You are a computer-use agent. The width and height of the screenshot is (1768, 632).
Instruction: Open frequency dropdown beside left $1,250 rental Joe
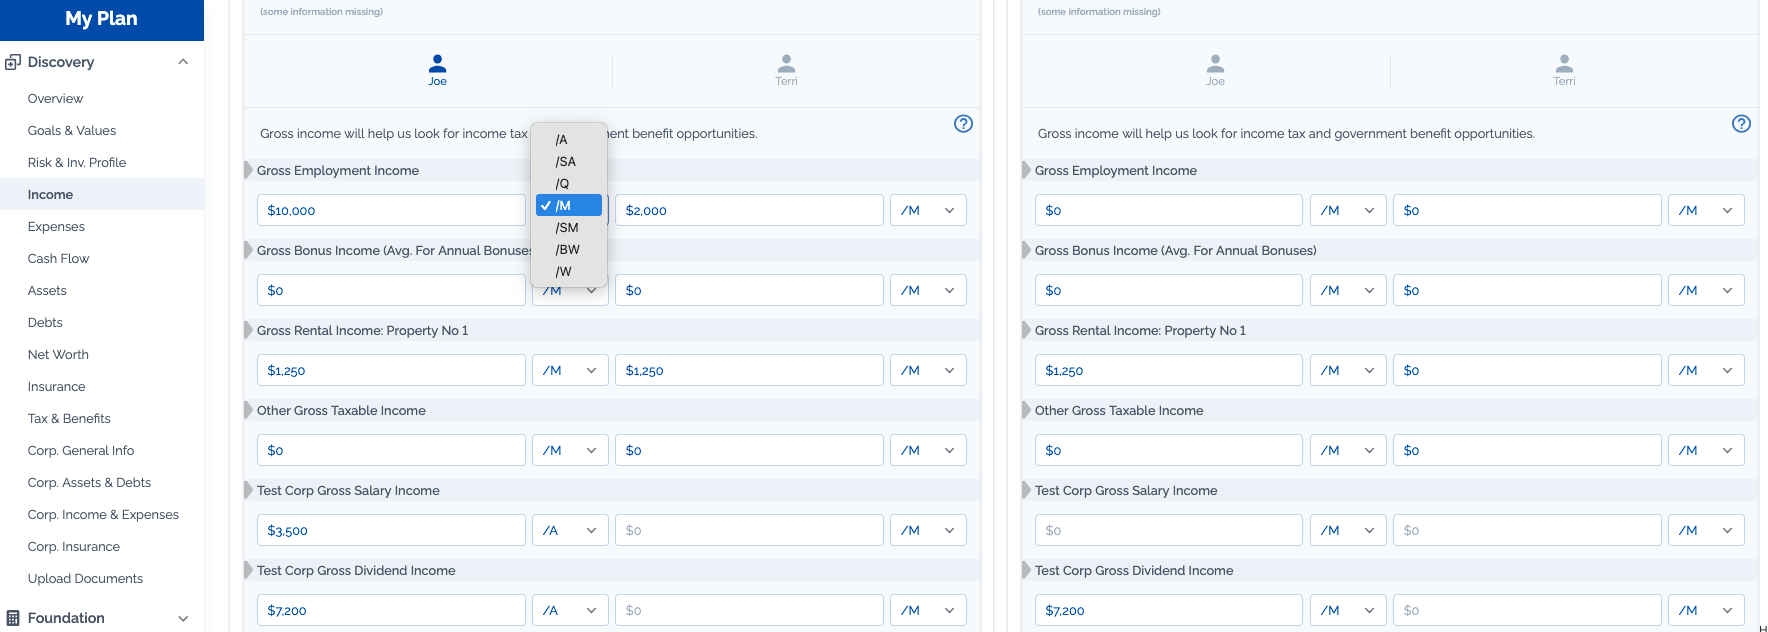coord(570,370)
